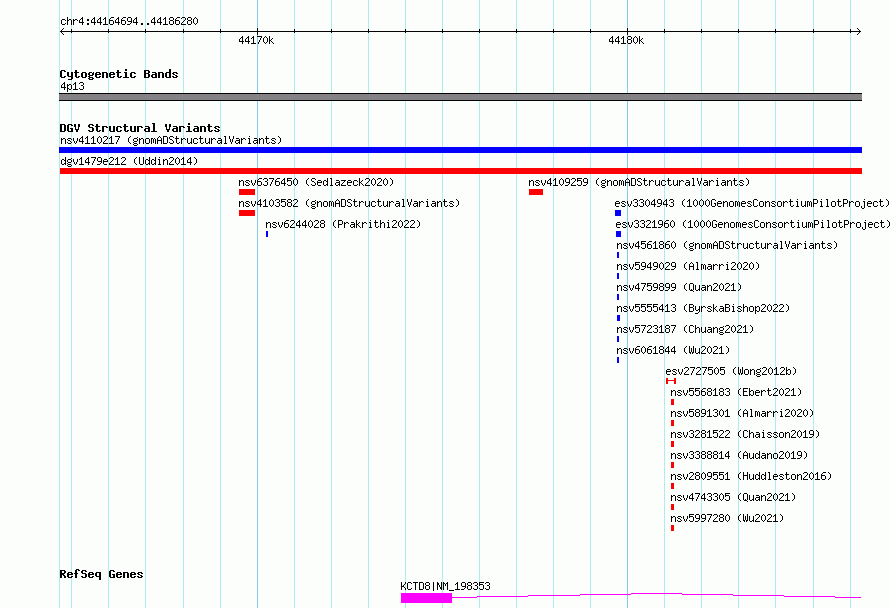
Task: Click the ruler's left arrow end
Action: pos(62,31)
